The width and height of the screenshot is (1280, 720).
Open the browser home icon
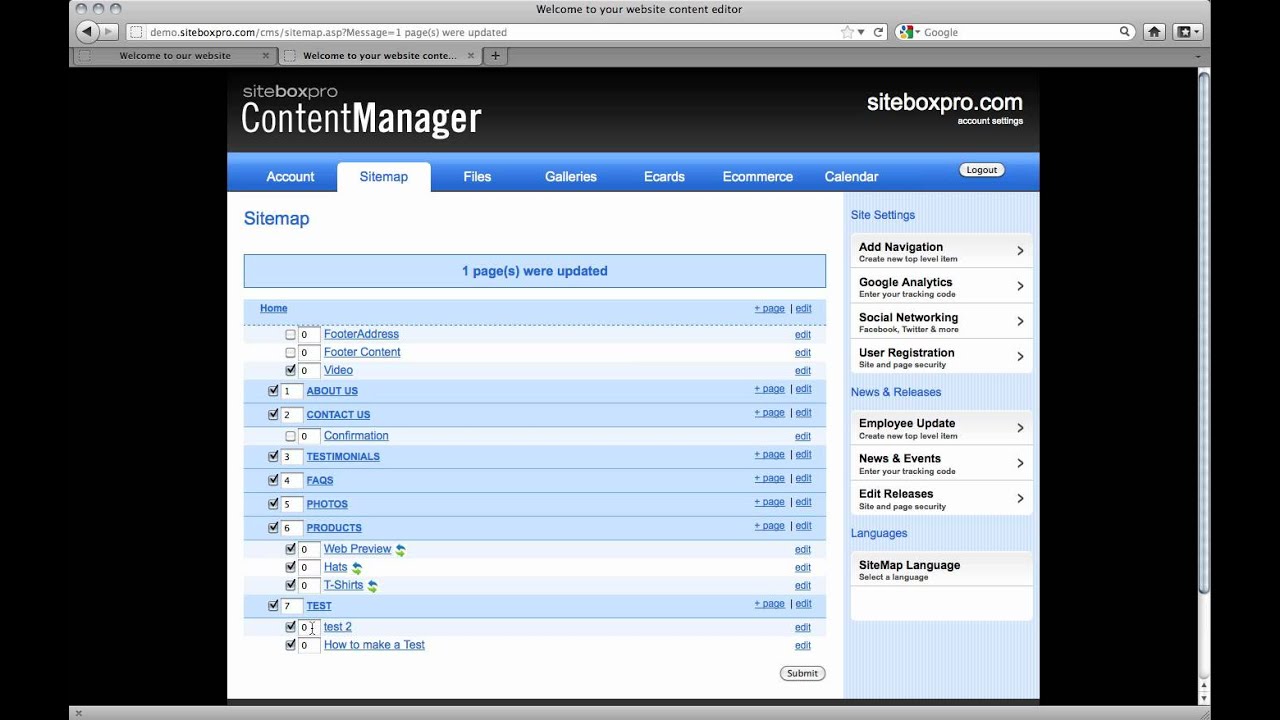(x=1154, y=32)
